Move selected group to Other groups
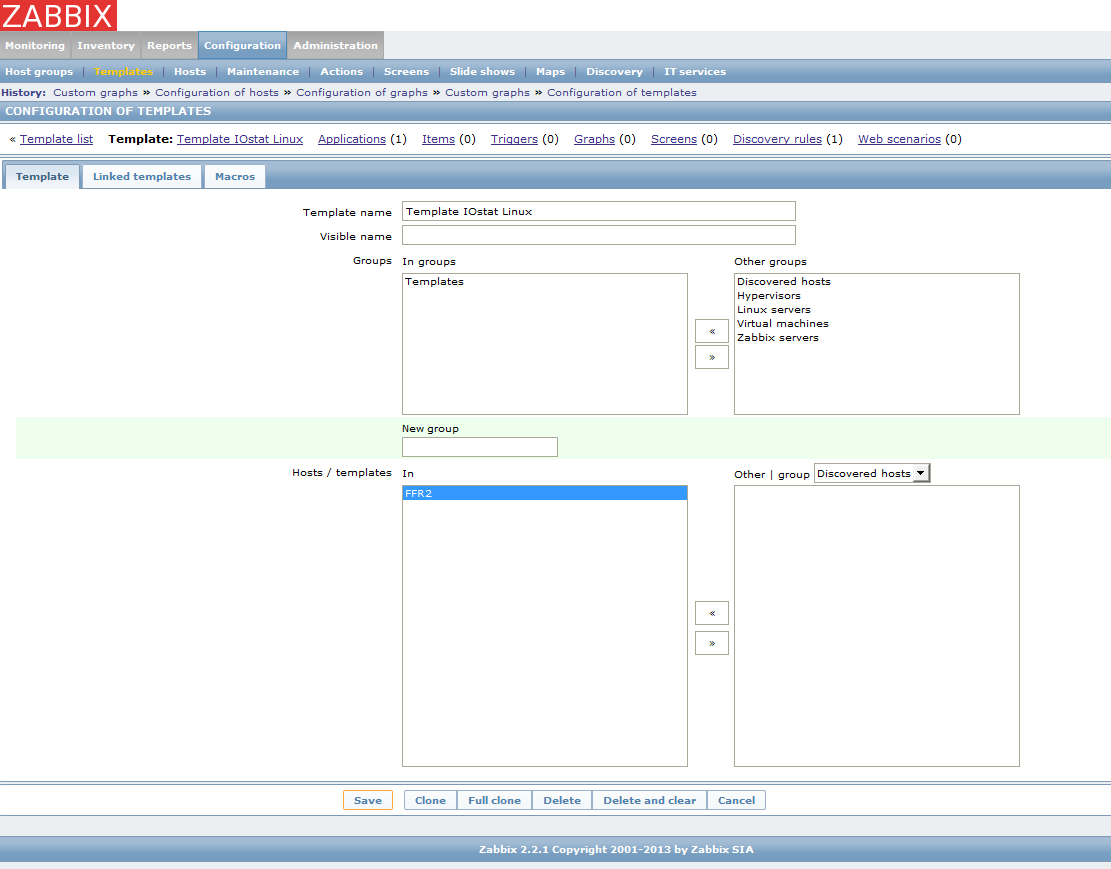Image resolution: width=1111 pixels, height=869 pixels. (711, 357)
